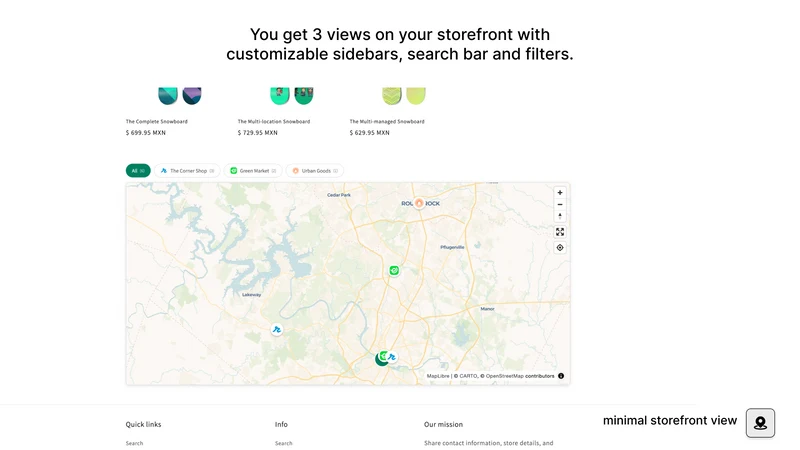Filter by The Corner Shop
The image size is (800, 450).
click(187, 171)
